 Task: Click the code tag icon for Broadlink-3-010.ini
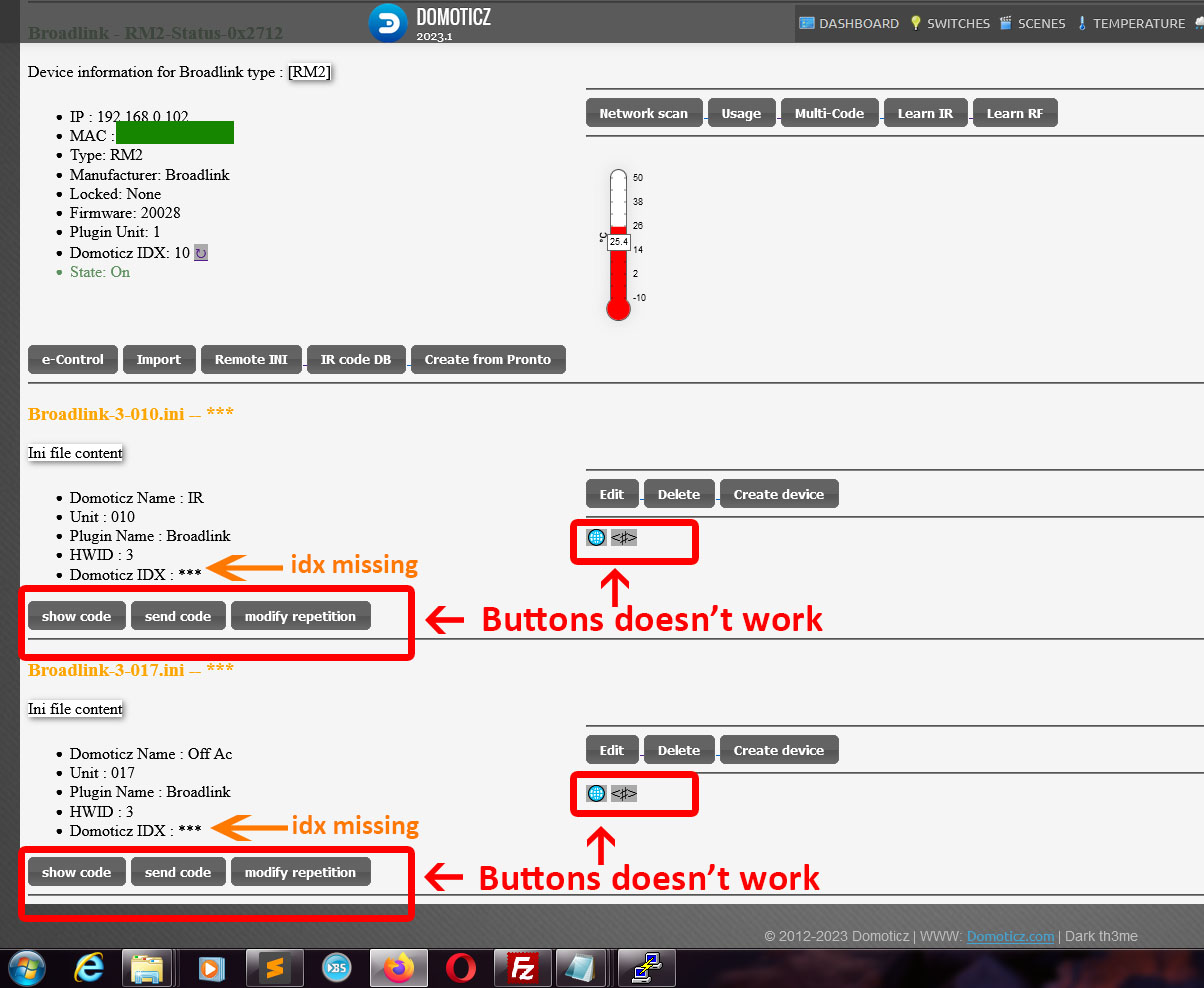pos(624,538)
